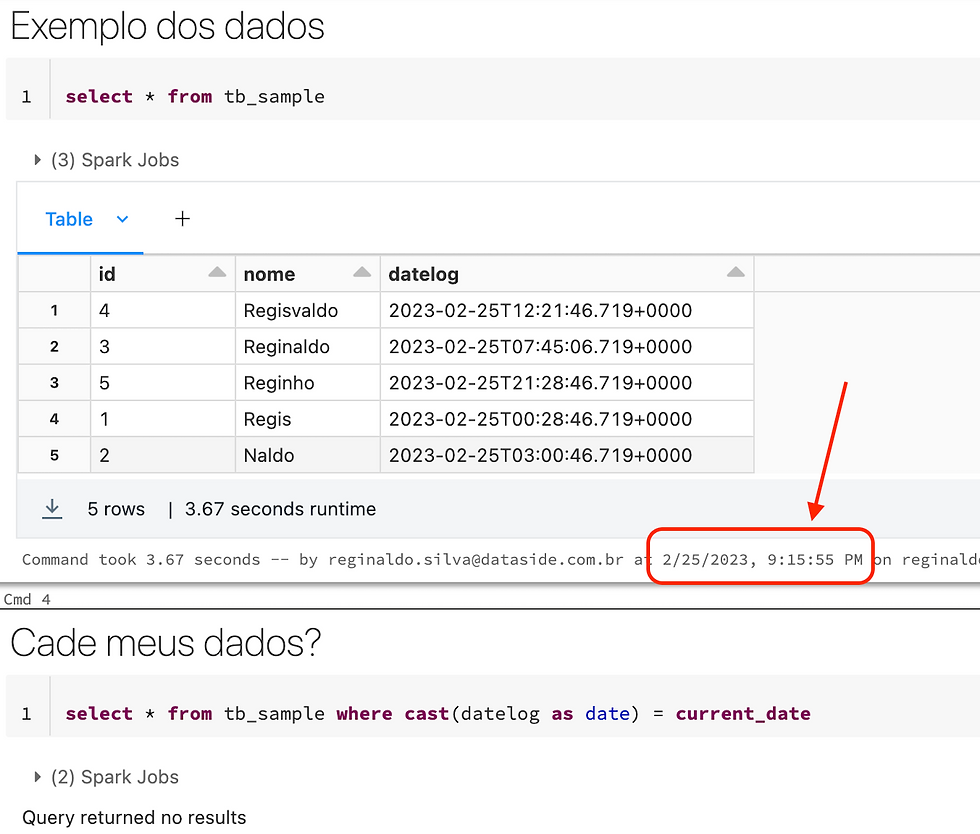Image resolution: width=980 pixels, height=834 pixels.
Task: Switch to the Table tab
Action: coord(69,219)
